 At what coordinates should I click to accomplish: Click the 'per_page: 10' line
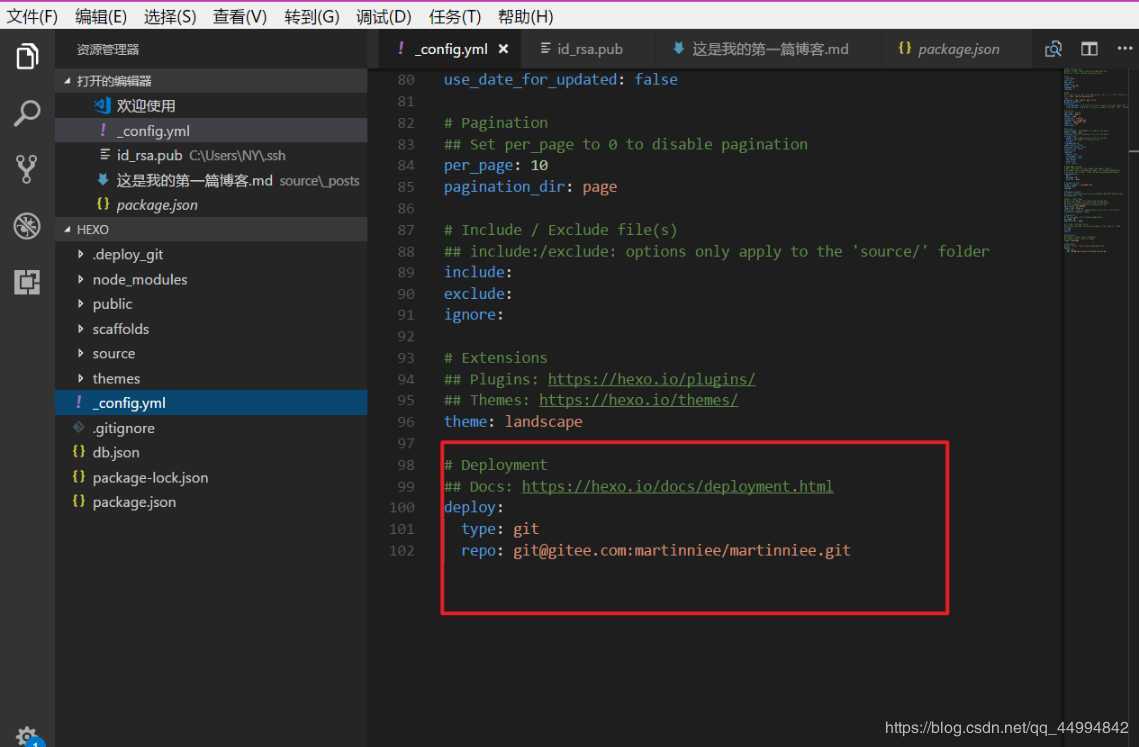point(495,165)
